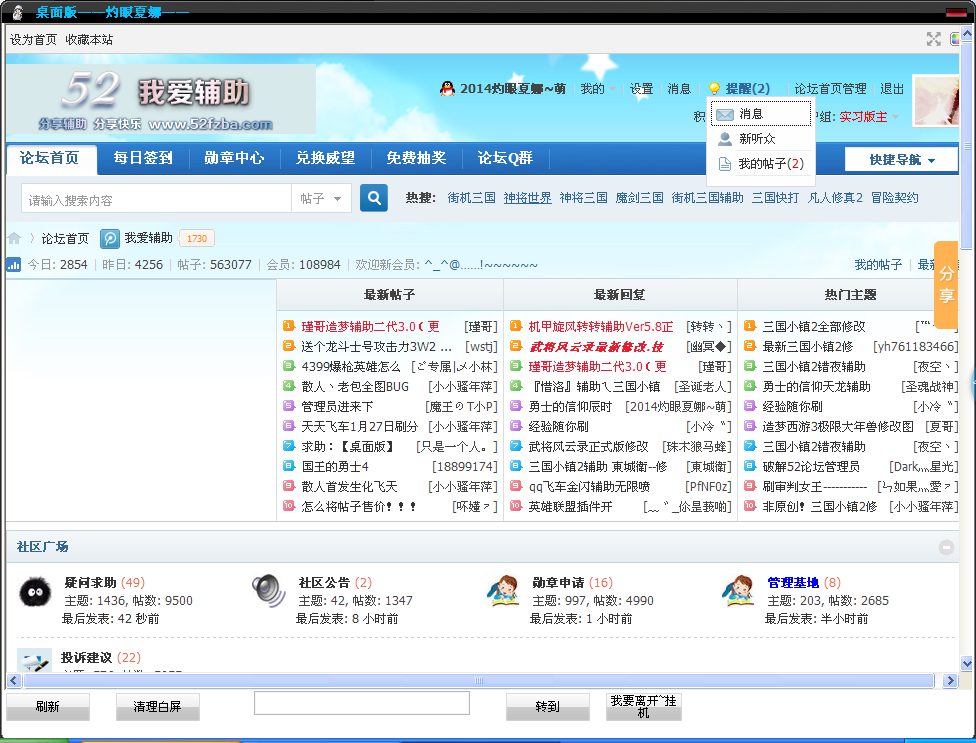Click the user avatar thumbnail
The height and width of the screenshot is (743, 976).
936,101
